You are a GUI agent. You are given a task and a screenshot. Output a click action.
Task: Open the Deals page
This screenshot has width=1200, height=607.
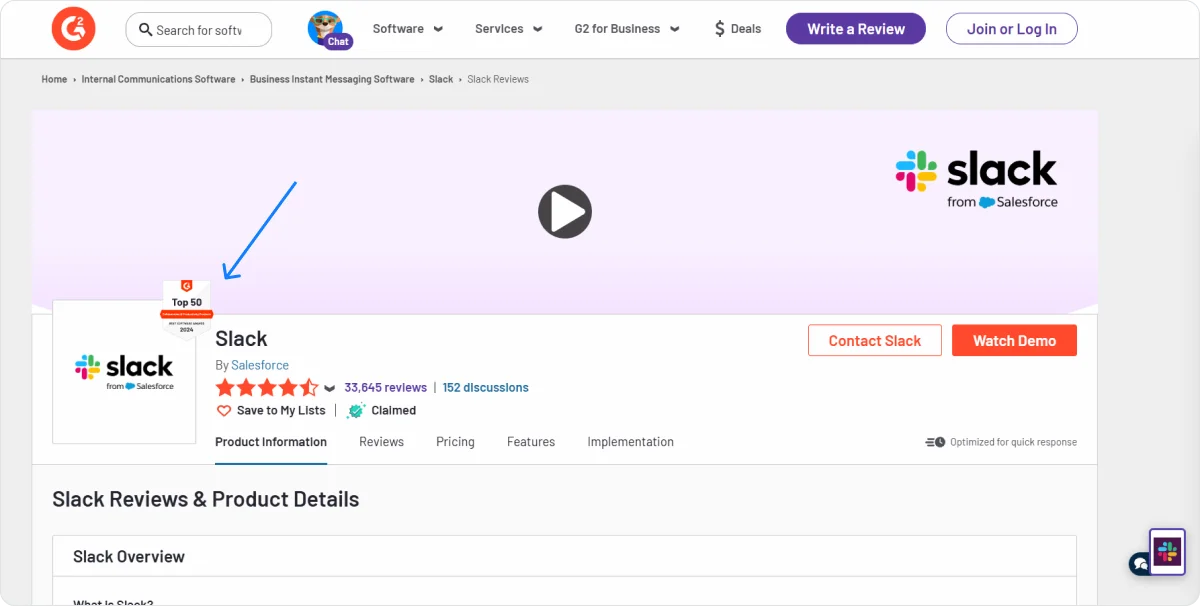737,29
